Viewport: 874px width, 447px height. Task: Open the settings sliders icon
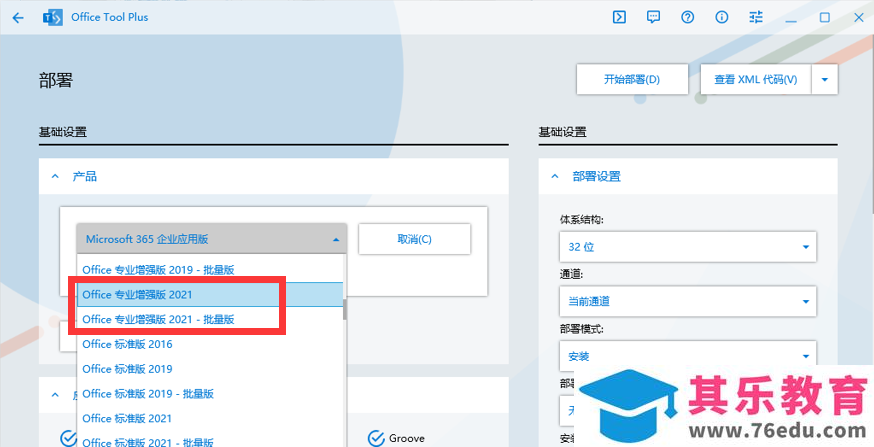[756, 17]
